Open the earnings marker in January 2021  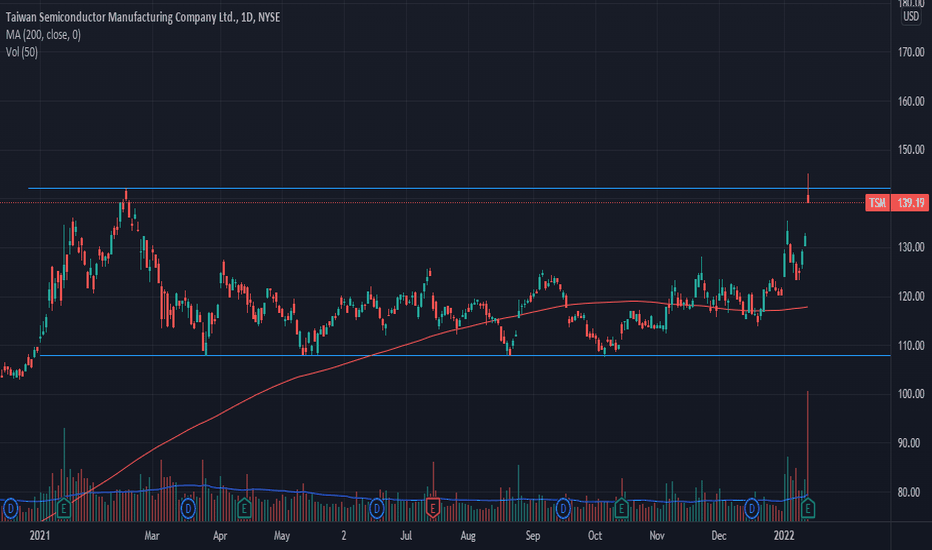click(x=63, y=509)
